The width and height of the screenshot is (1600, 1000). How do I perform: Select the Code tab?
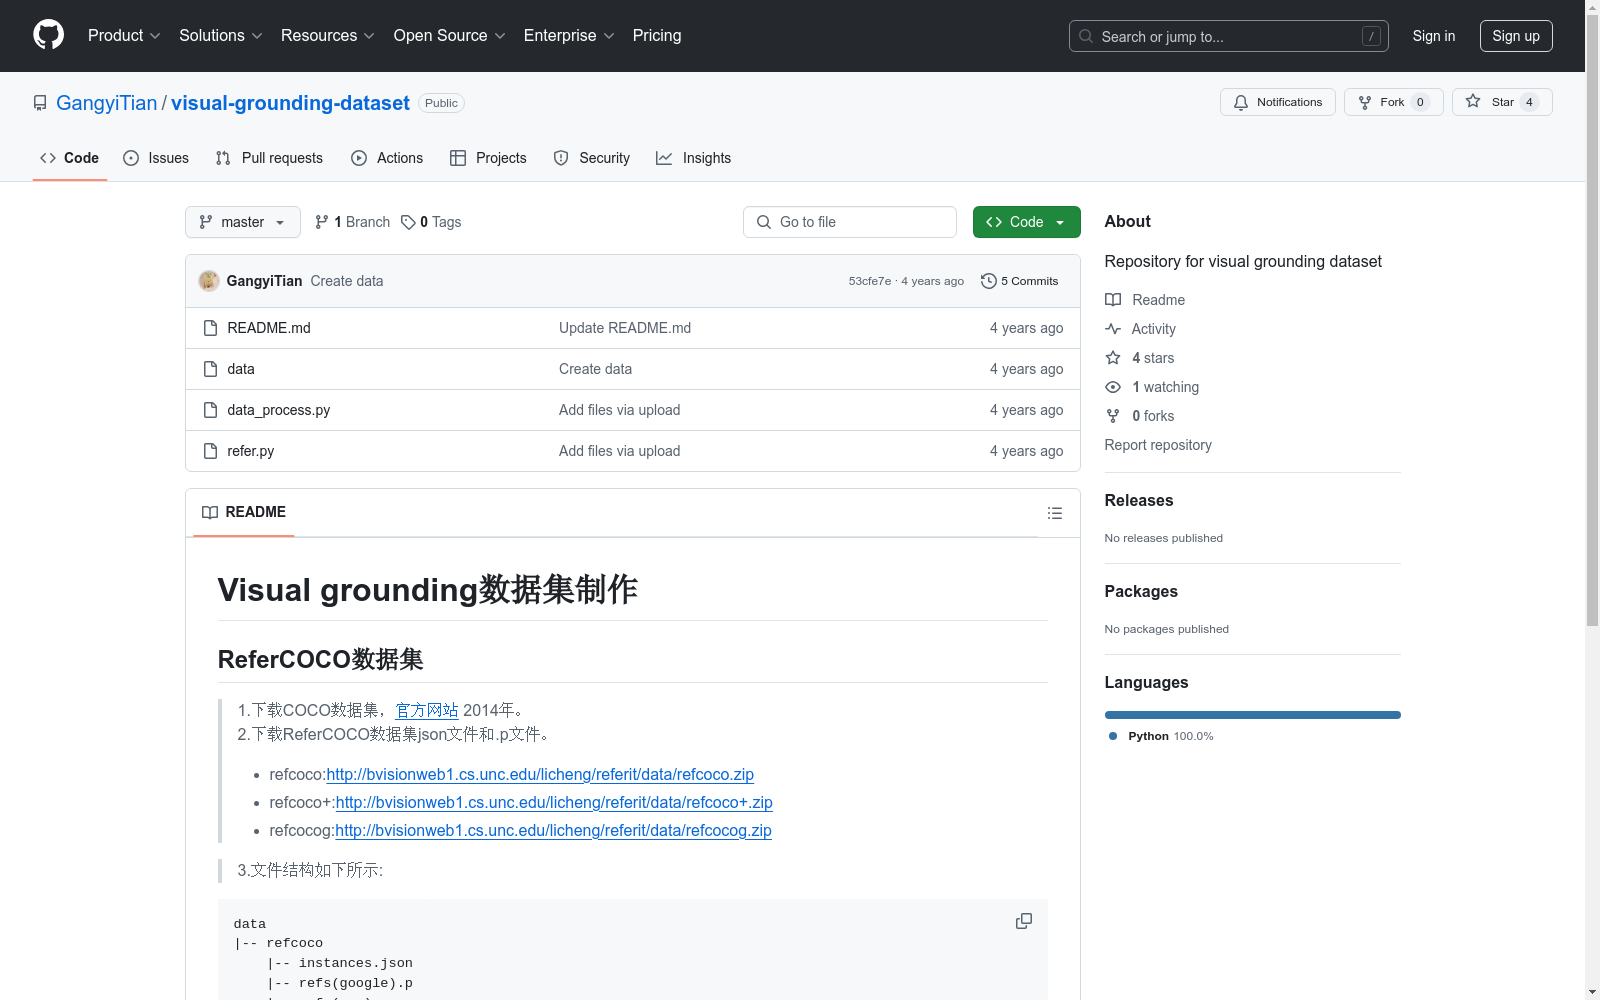click(69, 158)
